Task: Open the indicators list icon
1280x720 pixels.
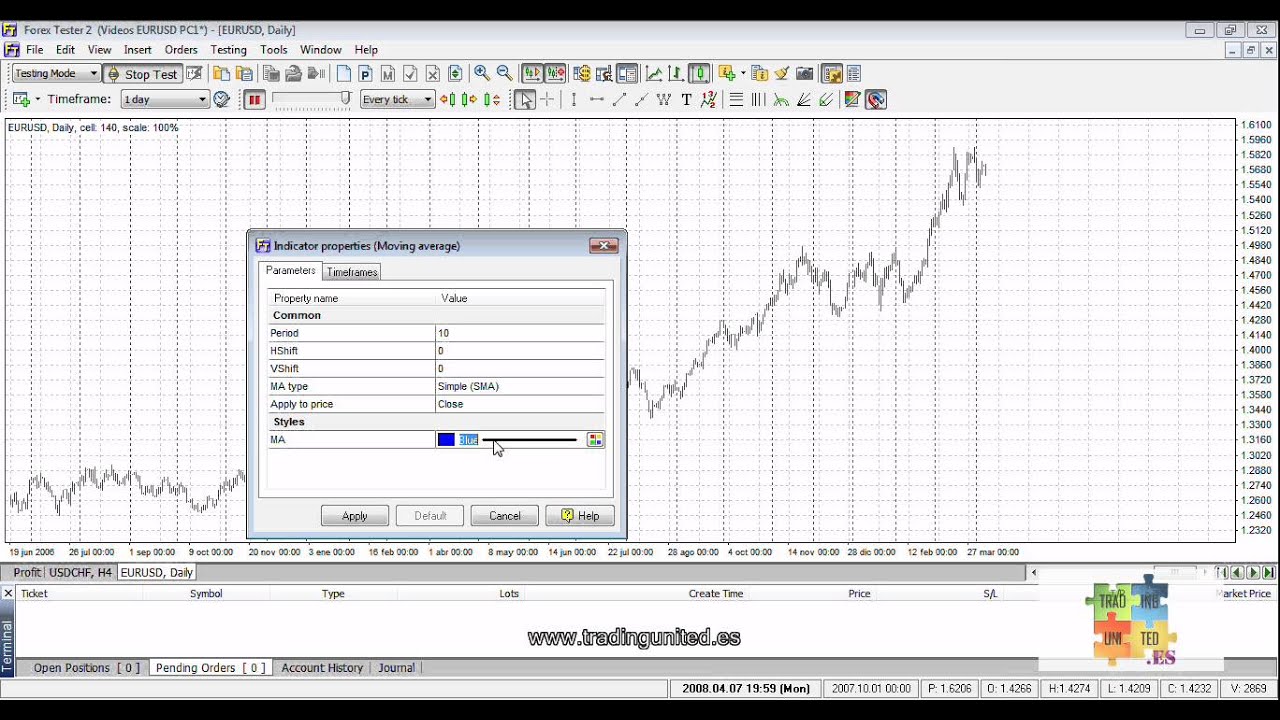Action: [760, 73]
